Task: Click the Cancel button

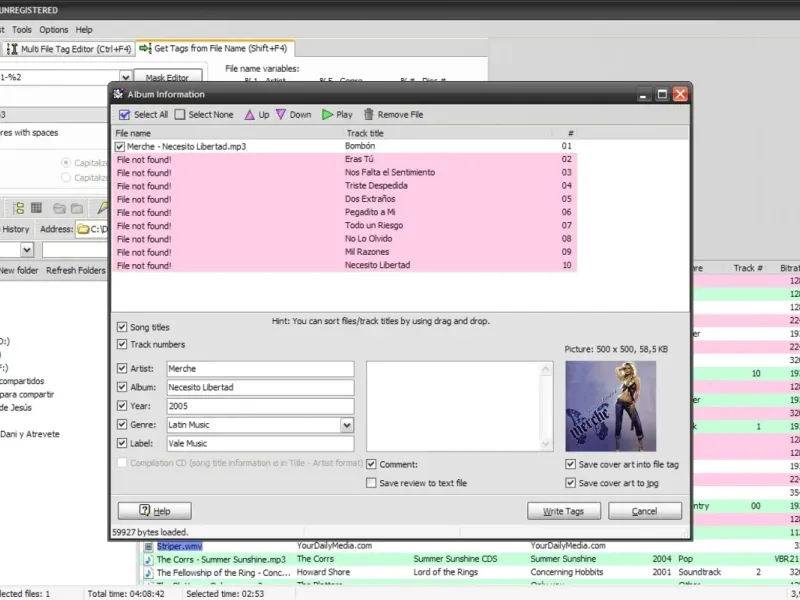Action: click(x=645, y=511)
